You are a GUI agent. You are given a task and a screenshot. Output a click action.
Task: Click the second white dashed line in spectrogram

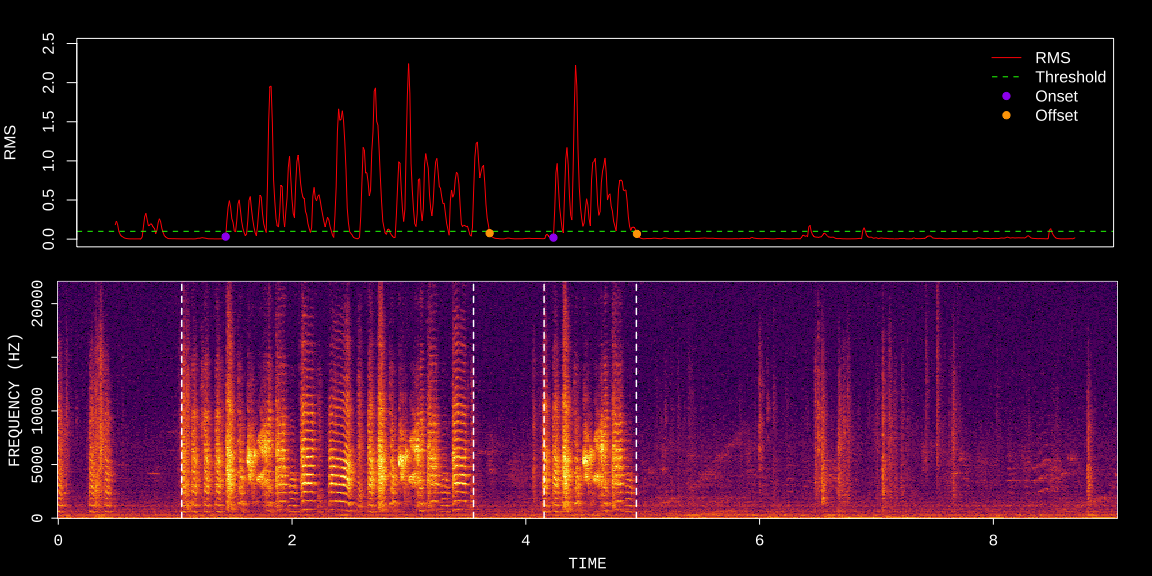point(473,400)
